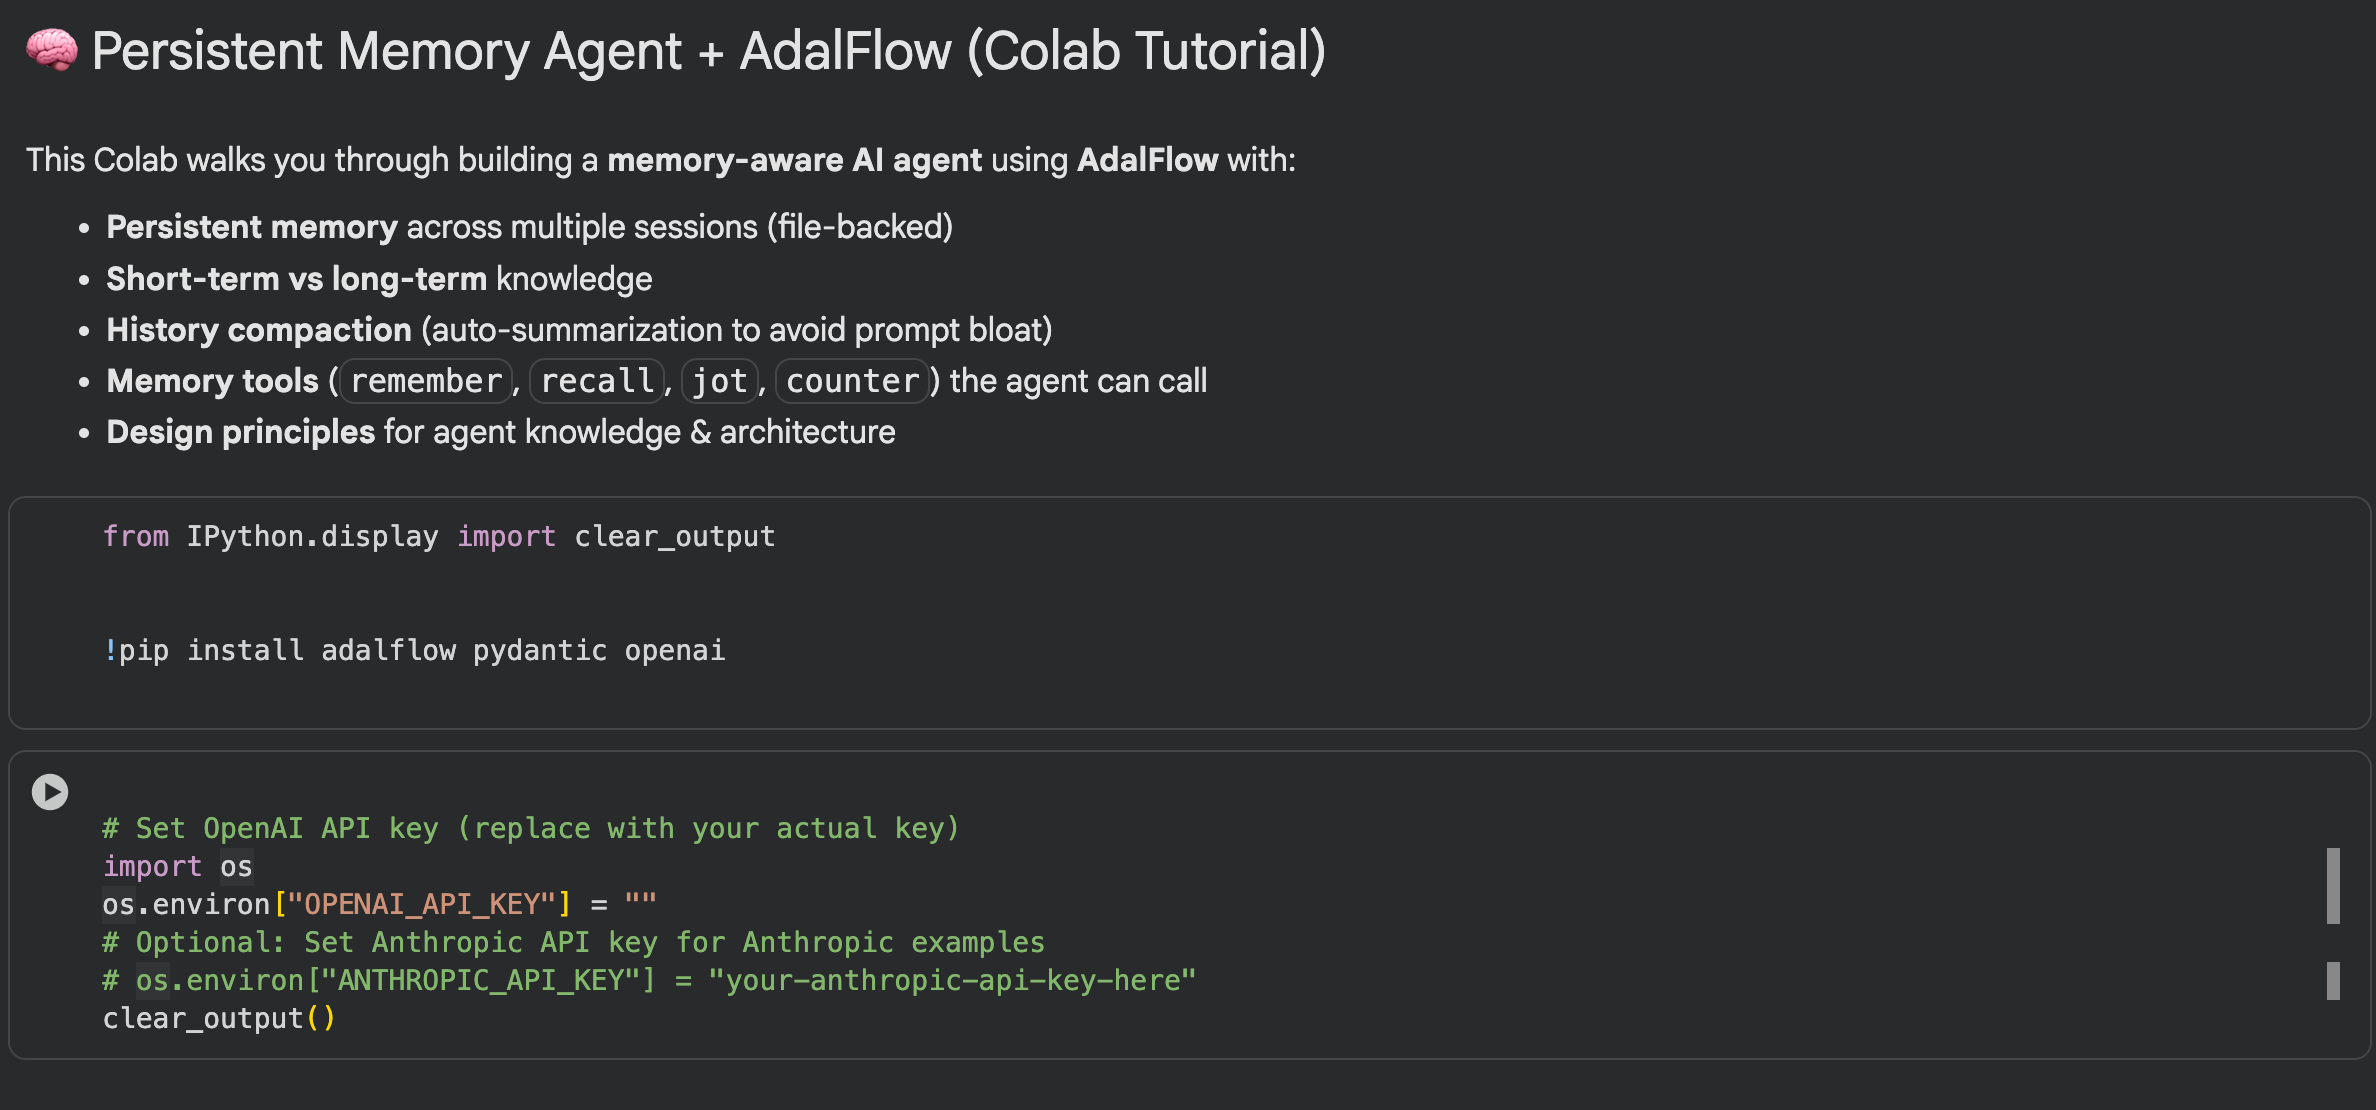Image resolution: width=2376 pixels, height=1110 pixels.
Task: Click the upper gray scrollbar marker
Action: click(2333, 886)
